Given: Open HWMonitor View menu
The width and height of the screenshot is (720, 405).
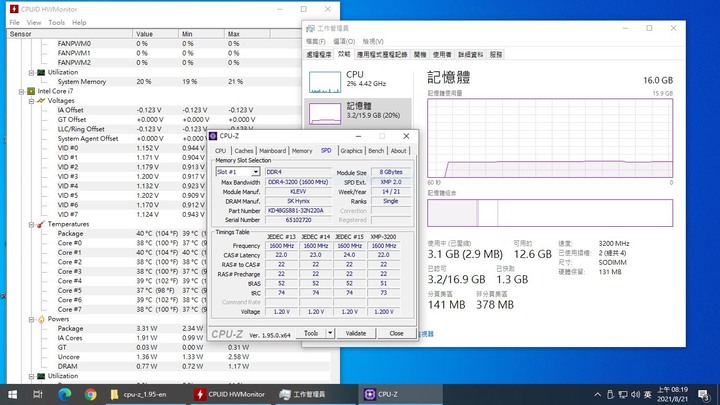Looking at the screenshot, I should tap(34, 22).
